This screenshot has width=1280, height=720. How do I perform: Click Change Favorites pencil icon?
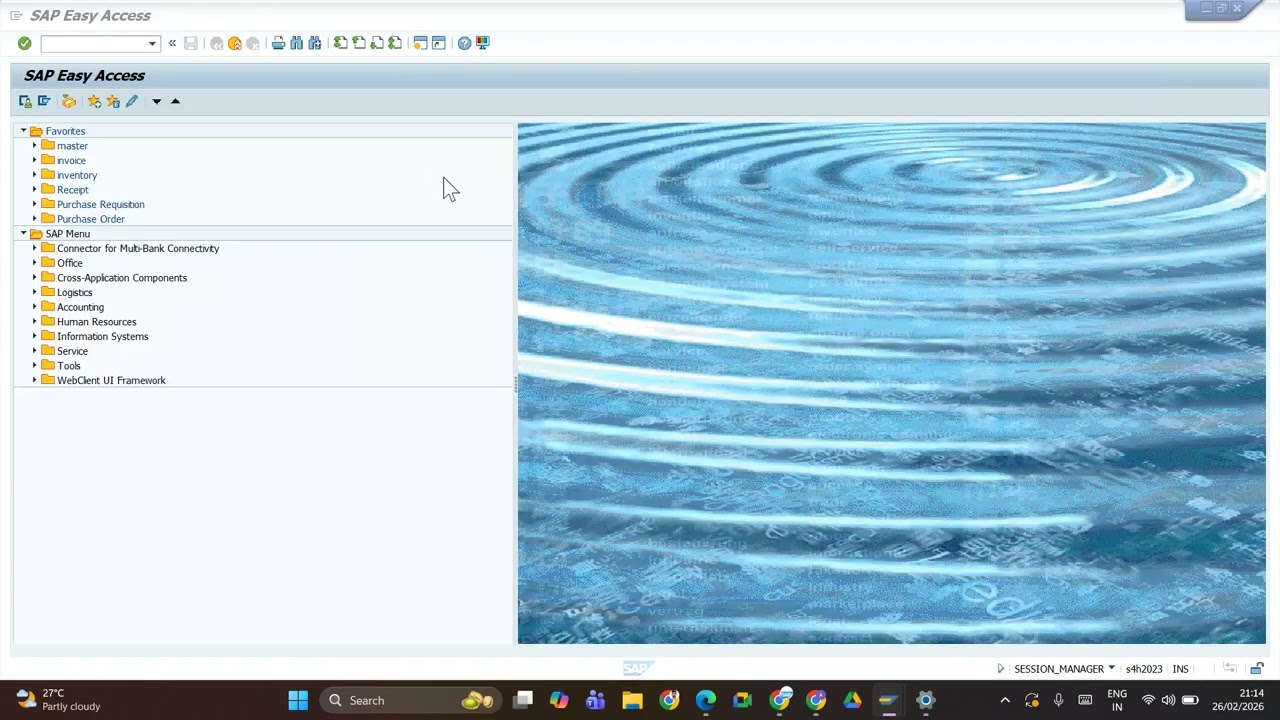click(132, 101)
